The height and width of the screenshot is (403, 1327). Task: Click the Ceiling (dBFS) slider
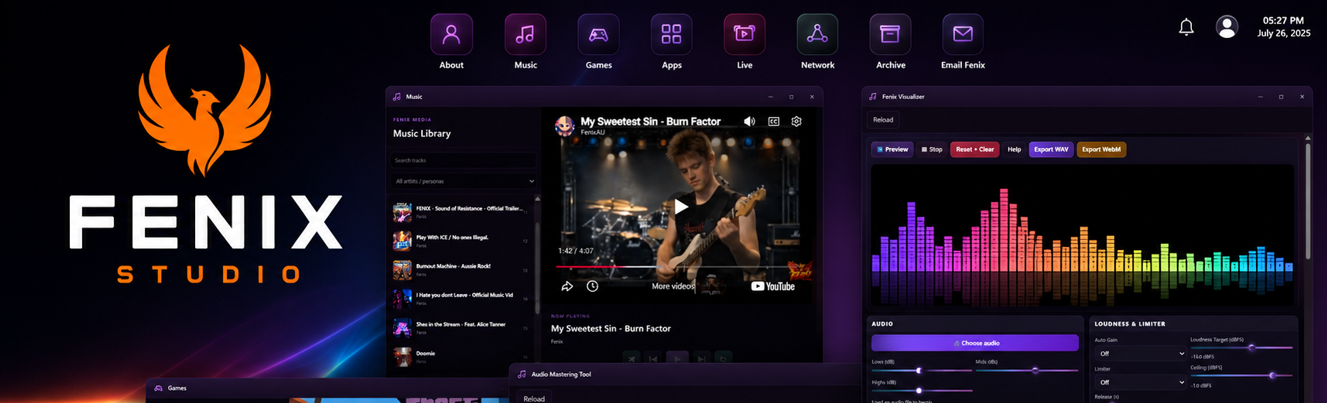coord(1241,376)
